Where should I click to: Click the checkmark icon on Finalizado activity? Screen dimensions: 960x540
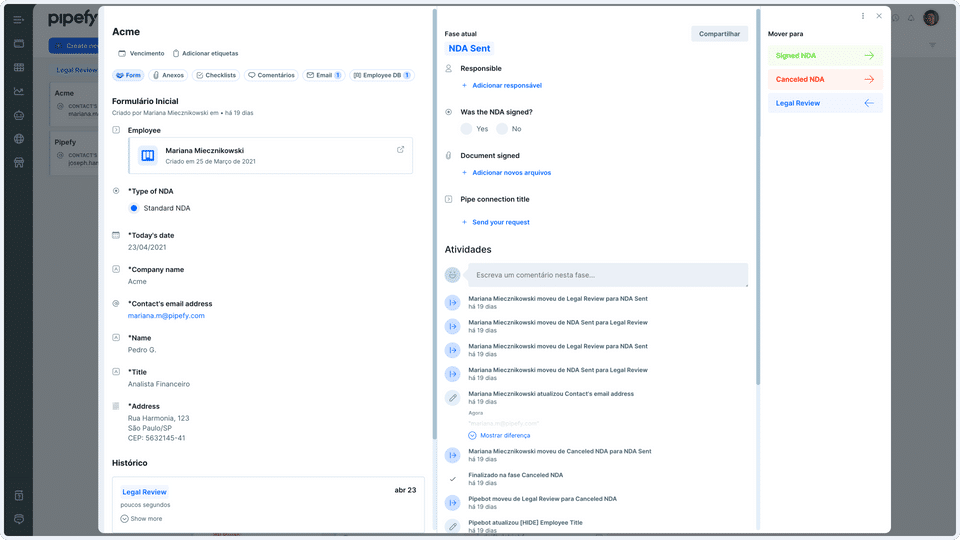coord(452,479)
